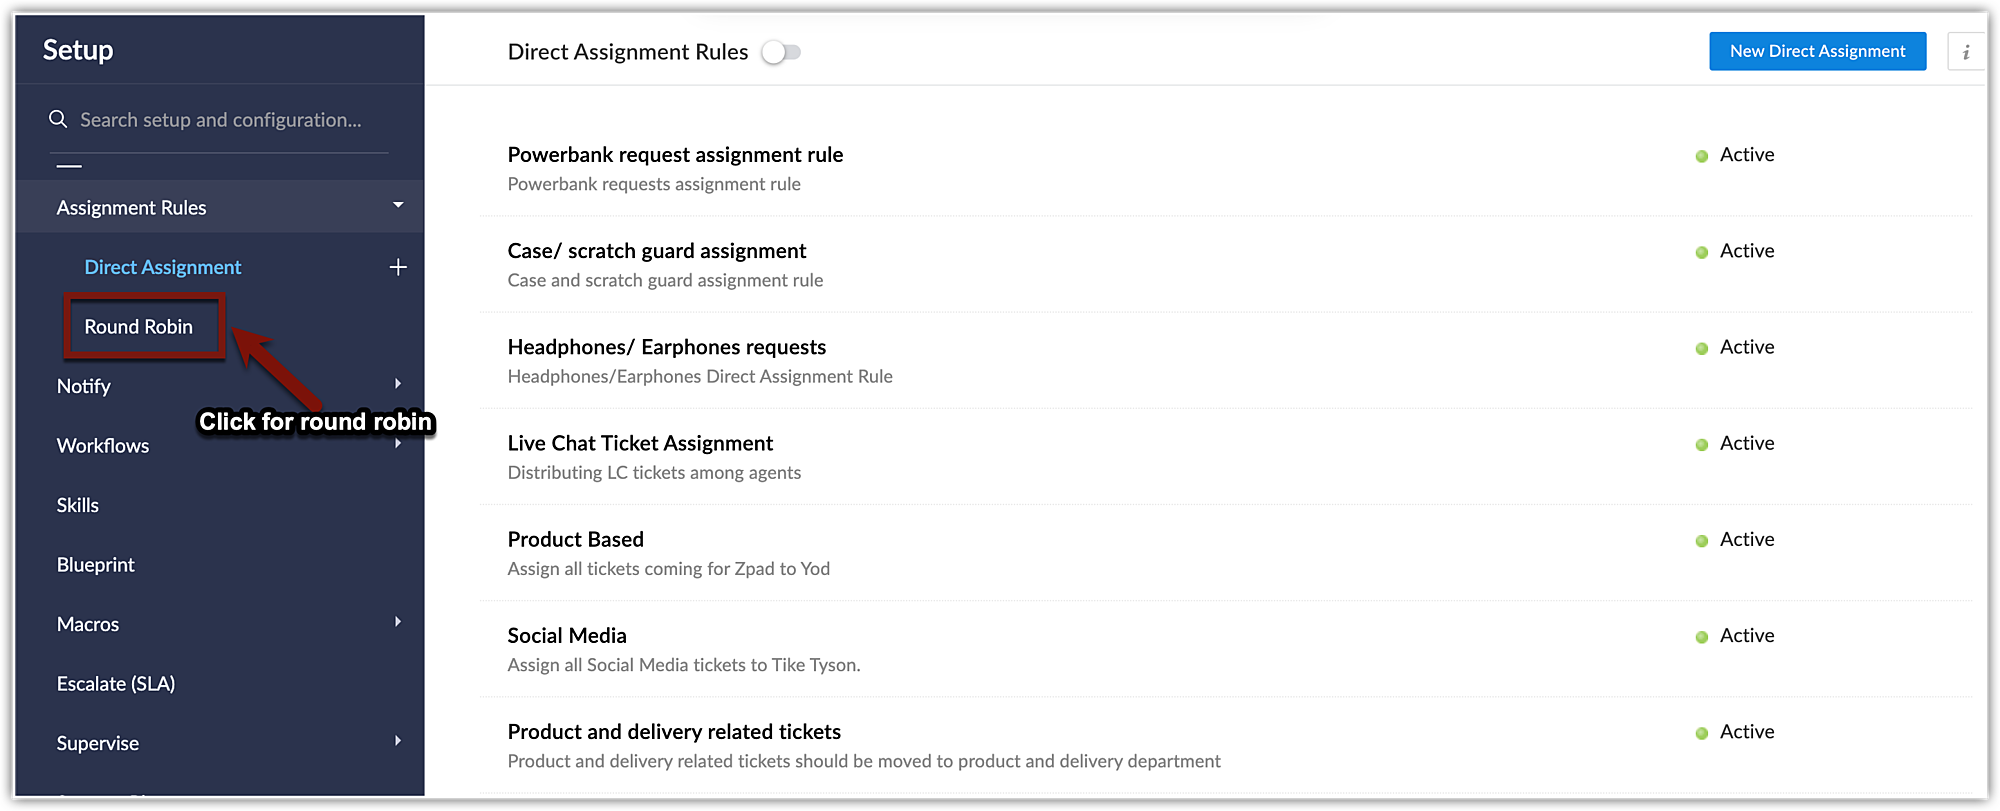
Task: Click the plus icon beside Direct Assignment
Action: tap(398, 267)
